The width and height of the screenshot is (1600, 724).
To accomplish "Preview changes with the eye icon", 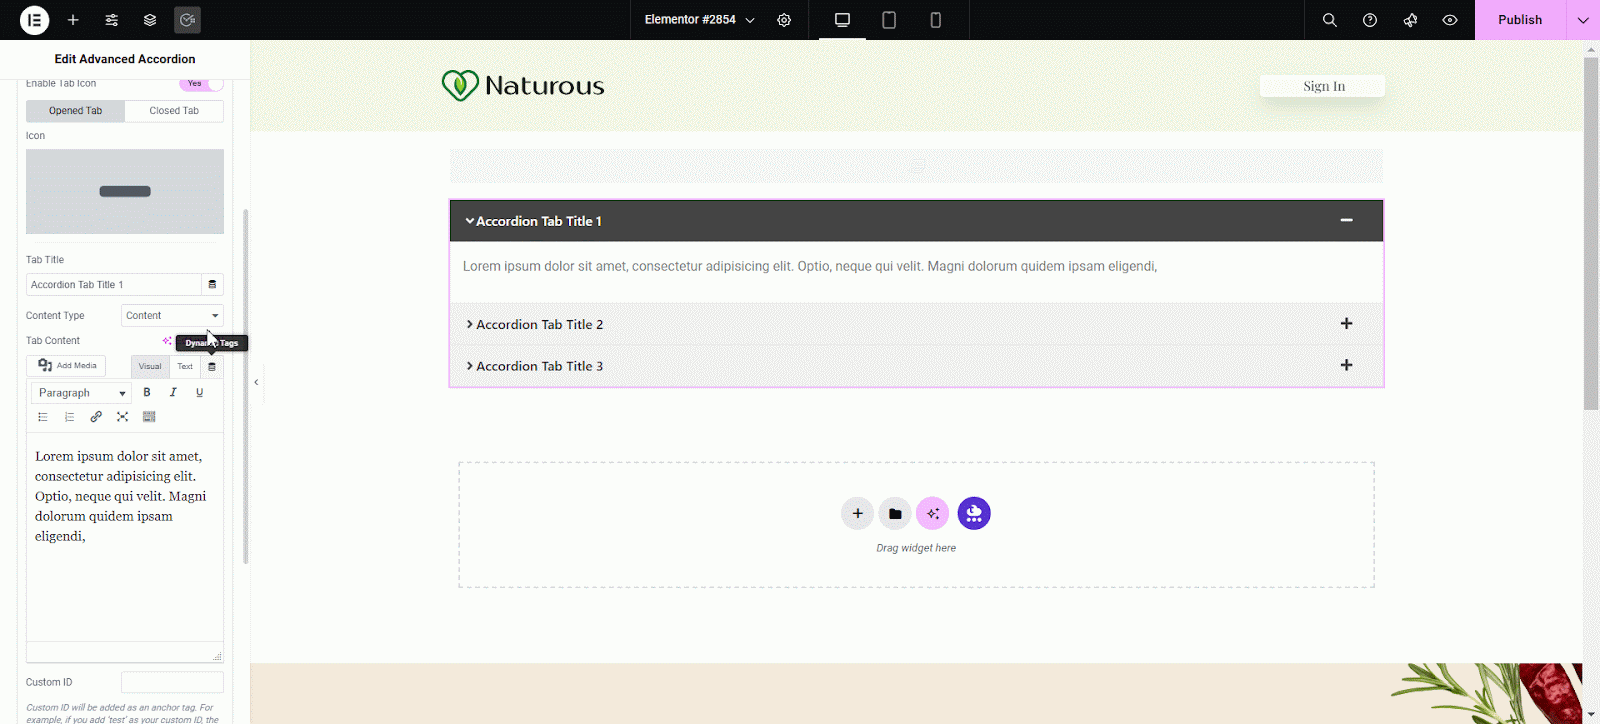I will coord(1449,20).
